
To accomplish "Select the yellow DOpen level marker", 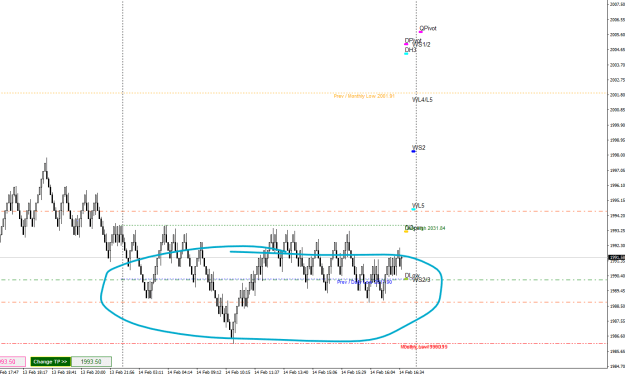I will click(406, 231).
